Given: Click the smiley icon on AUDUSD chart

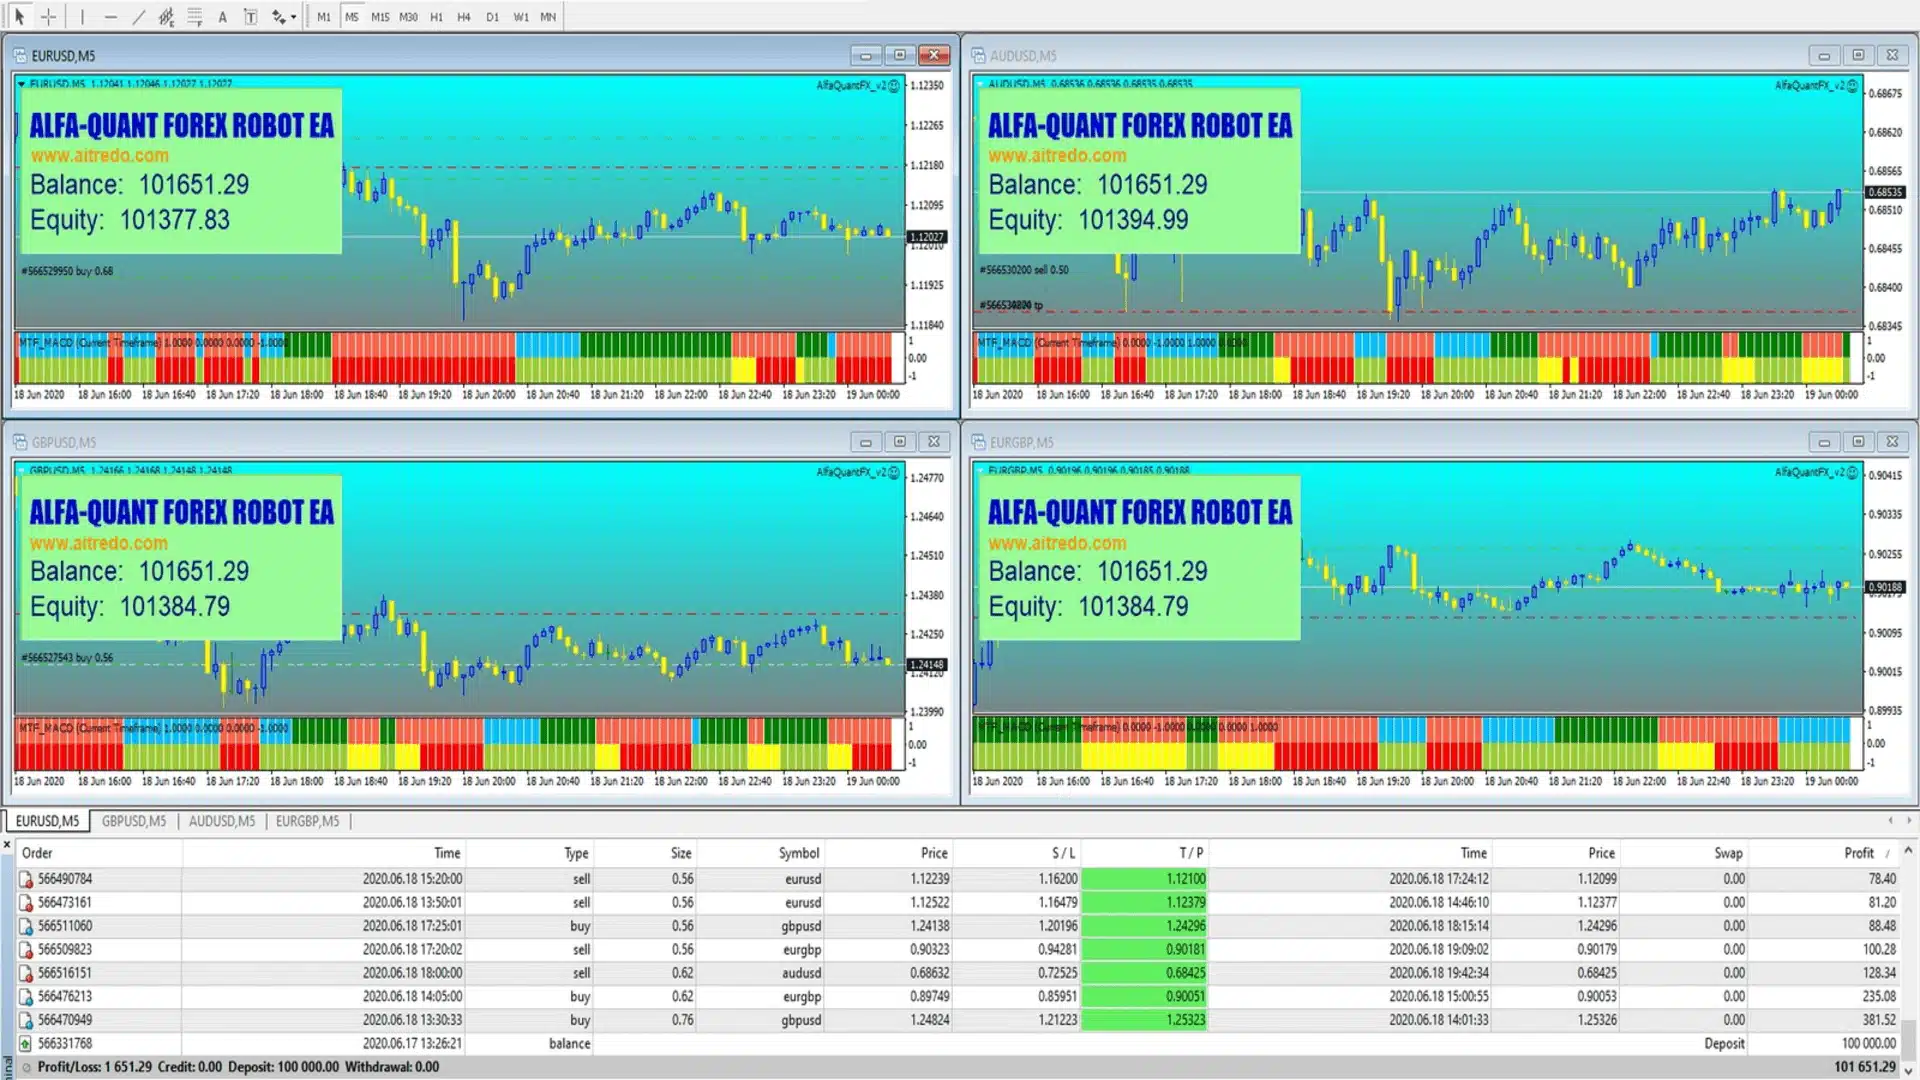Looking at the screenshot, I should (x=1853, y=86).
